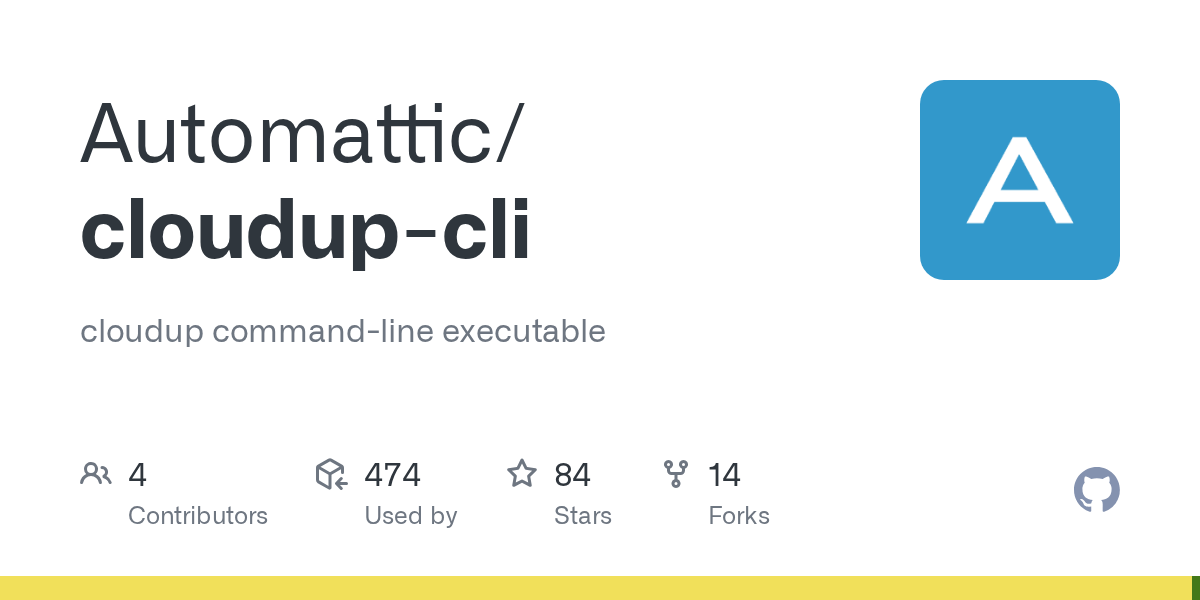Screen dimensions: 1200x600
Task: Click the 14 forks count
Action: click(724, 475)
